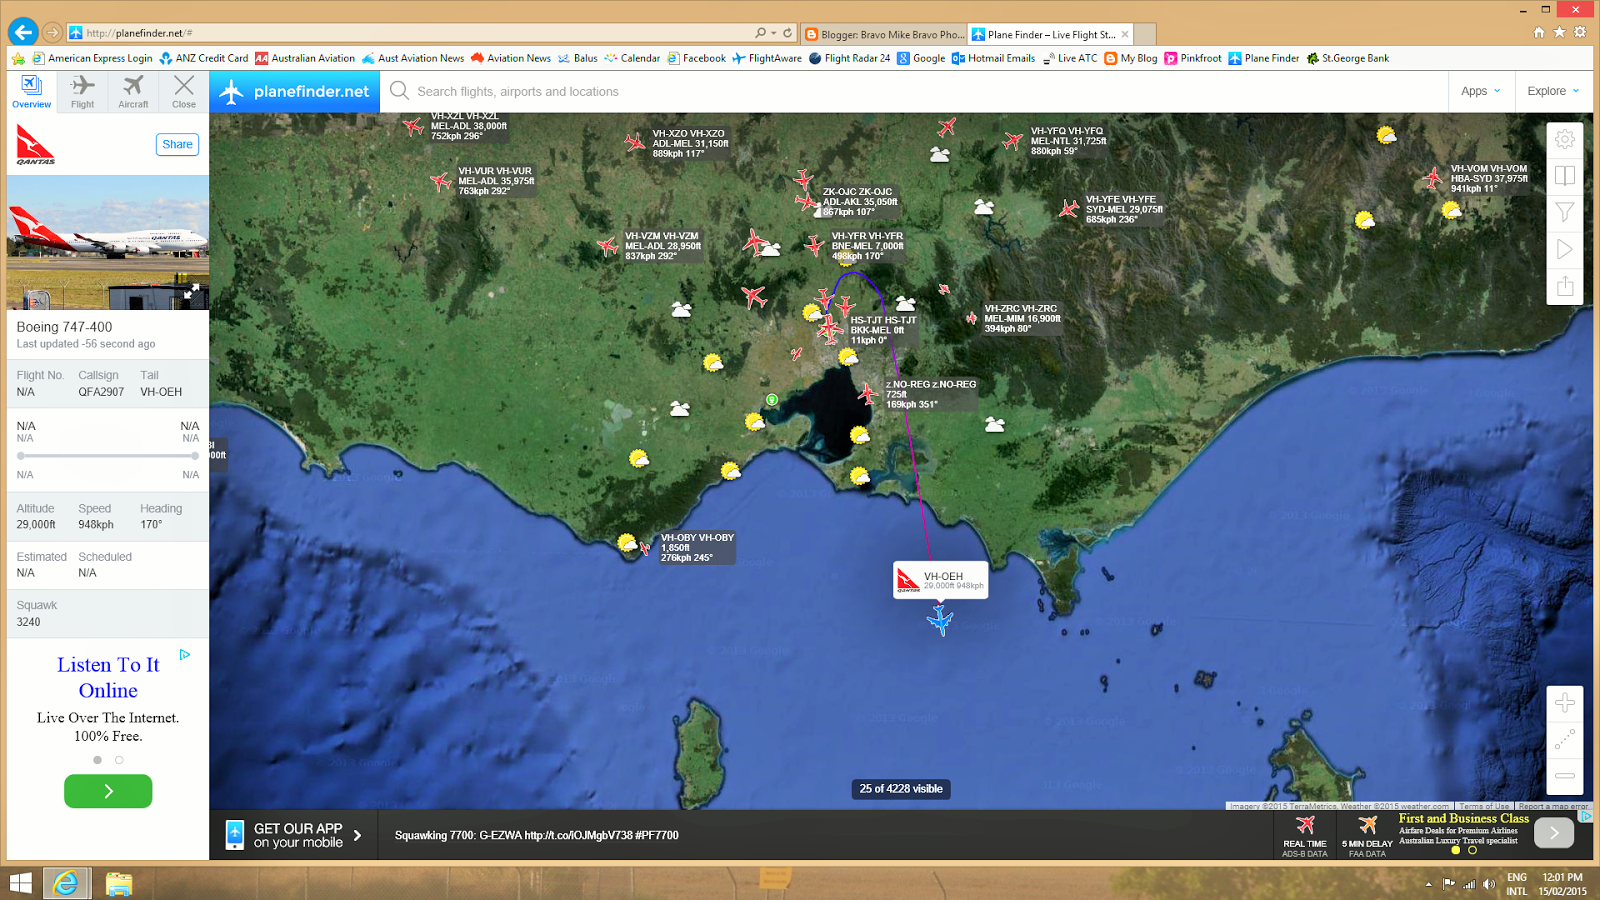1600x900 pixels.
Task: Zoom in the map with plus button
Action: click(x=1565, y=703)
